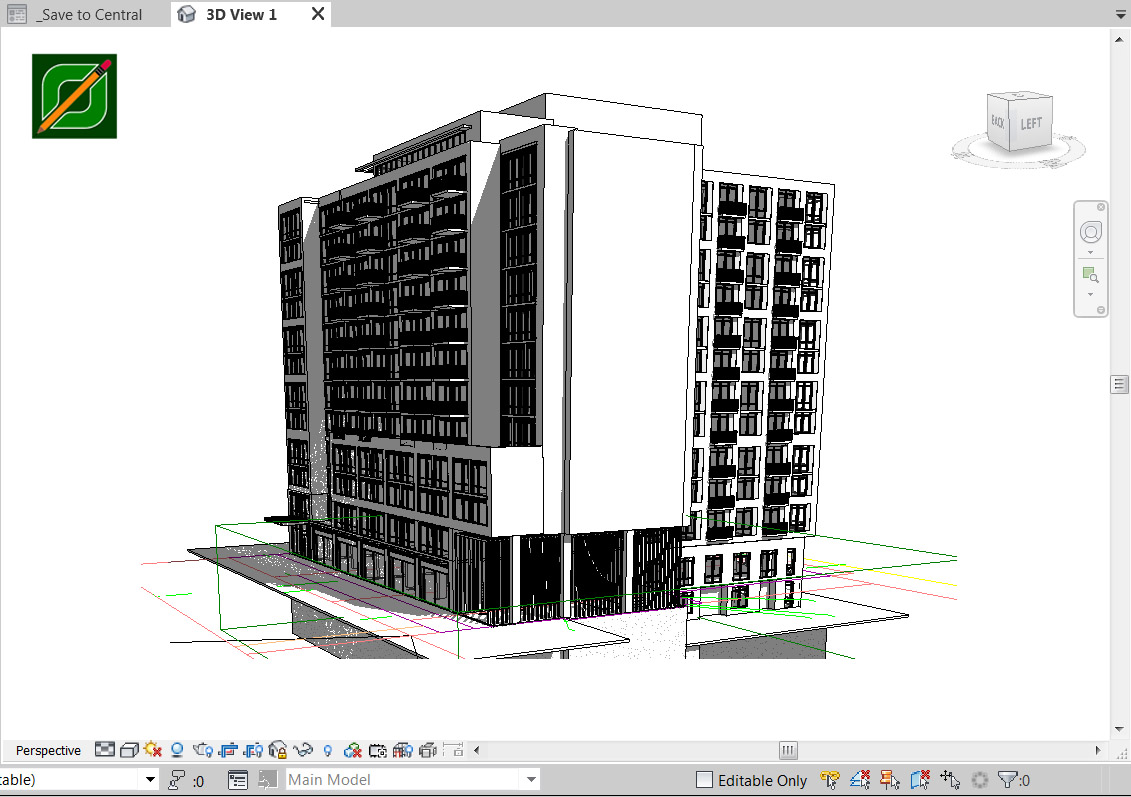Switch to the _Save to Central tab
Image resolution: width=1131 pixels, height=797 pixels.
(89, 15)
